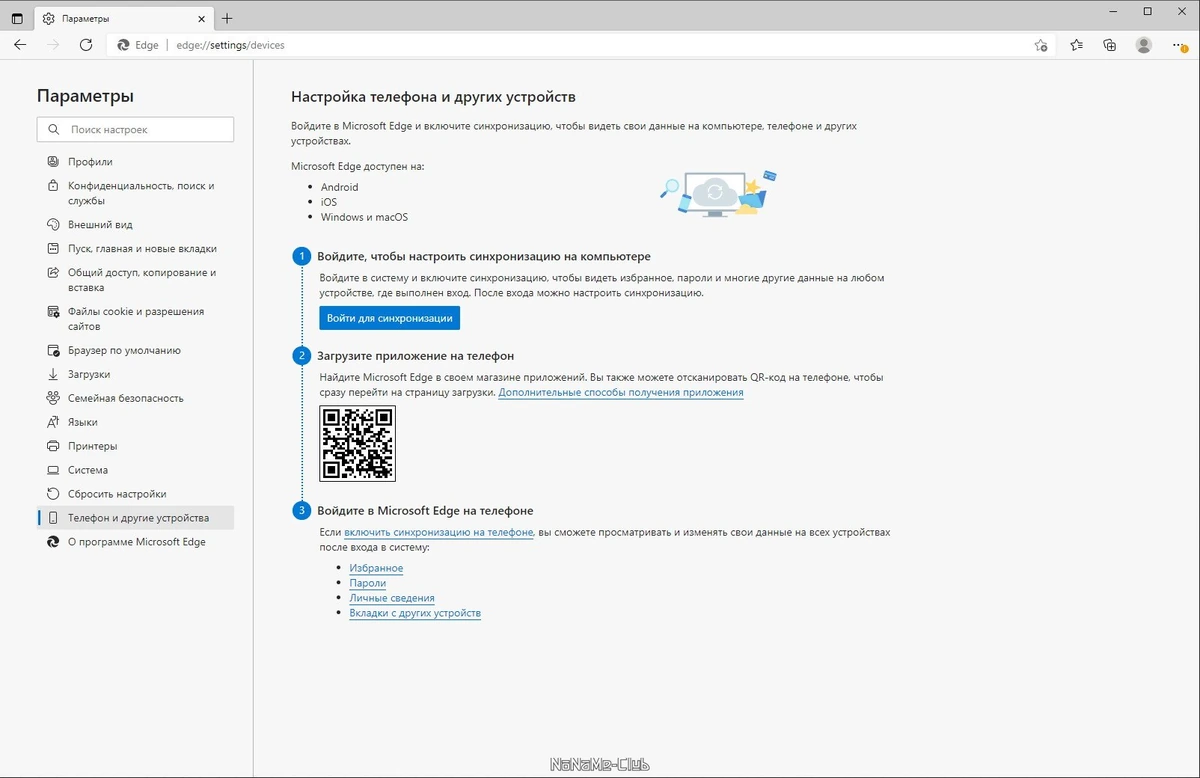Open Система settings section

(x=135, y=470)
